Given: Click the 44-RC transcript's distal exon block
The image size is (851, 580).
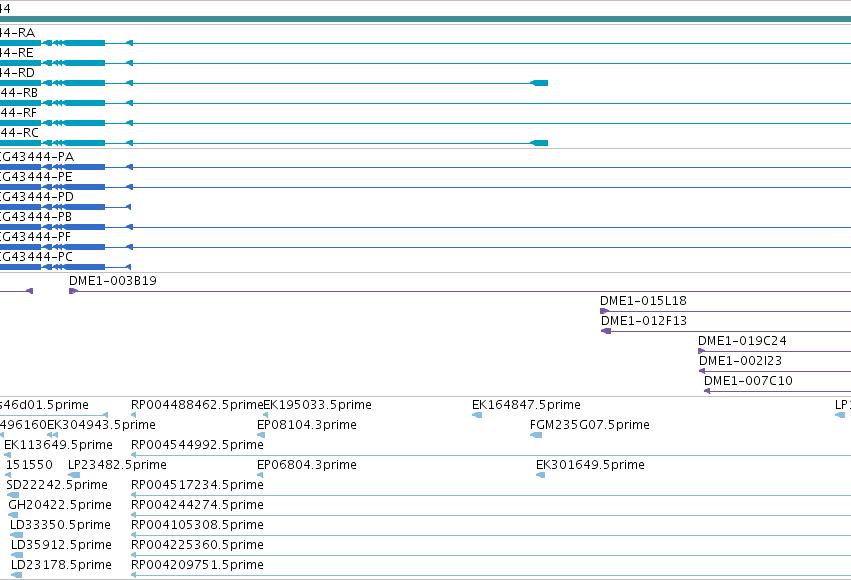Looking at the screenshot, I should (x=539, y=143).
